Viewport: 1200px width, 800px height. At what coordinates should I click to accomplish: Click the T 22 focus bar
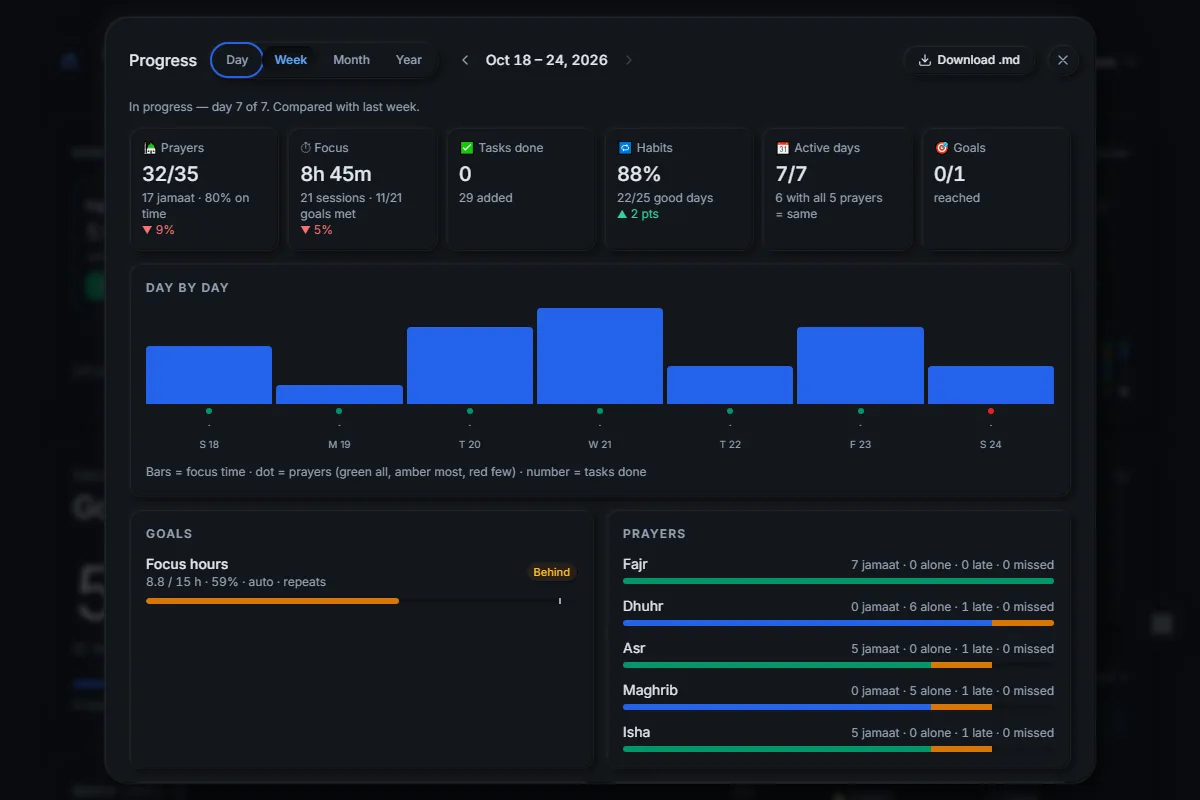[x=730, y=385]
